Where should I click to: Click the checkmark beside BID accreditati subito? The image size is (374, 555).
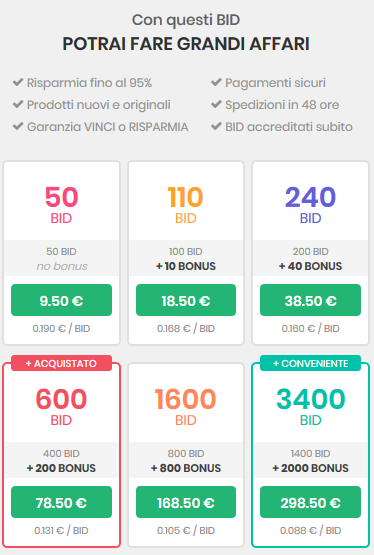pos(216,126)
